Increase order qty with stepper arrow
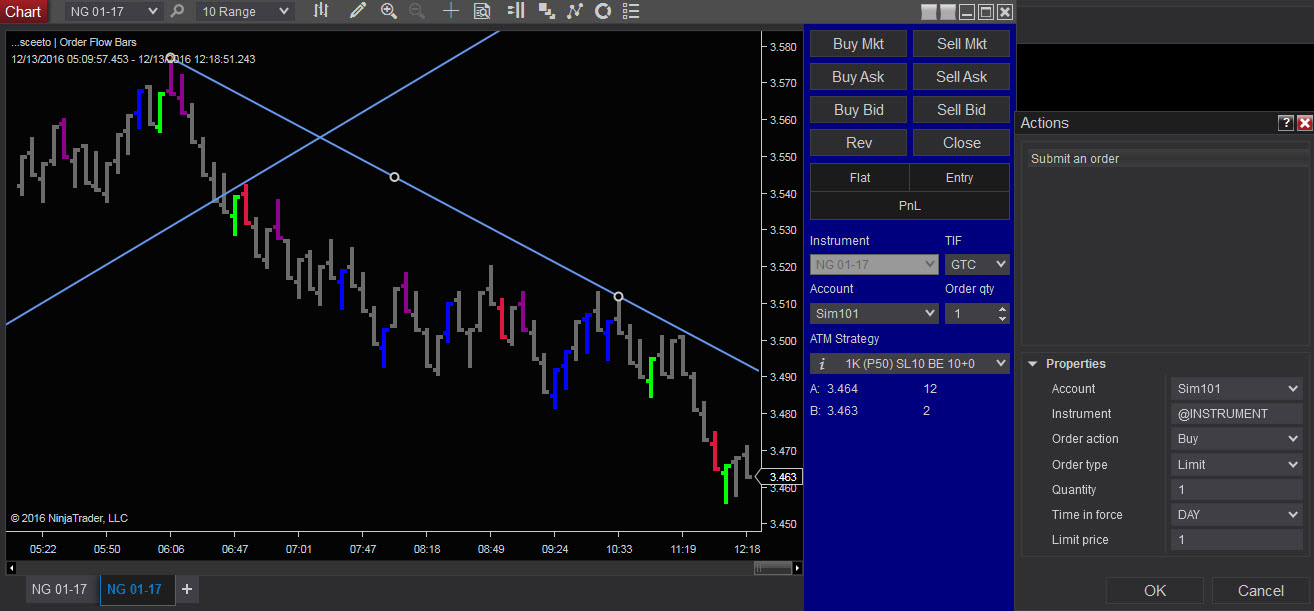Screen dimensions: 1314x611 point(1003,308)
